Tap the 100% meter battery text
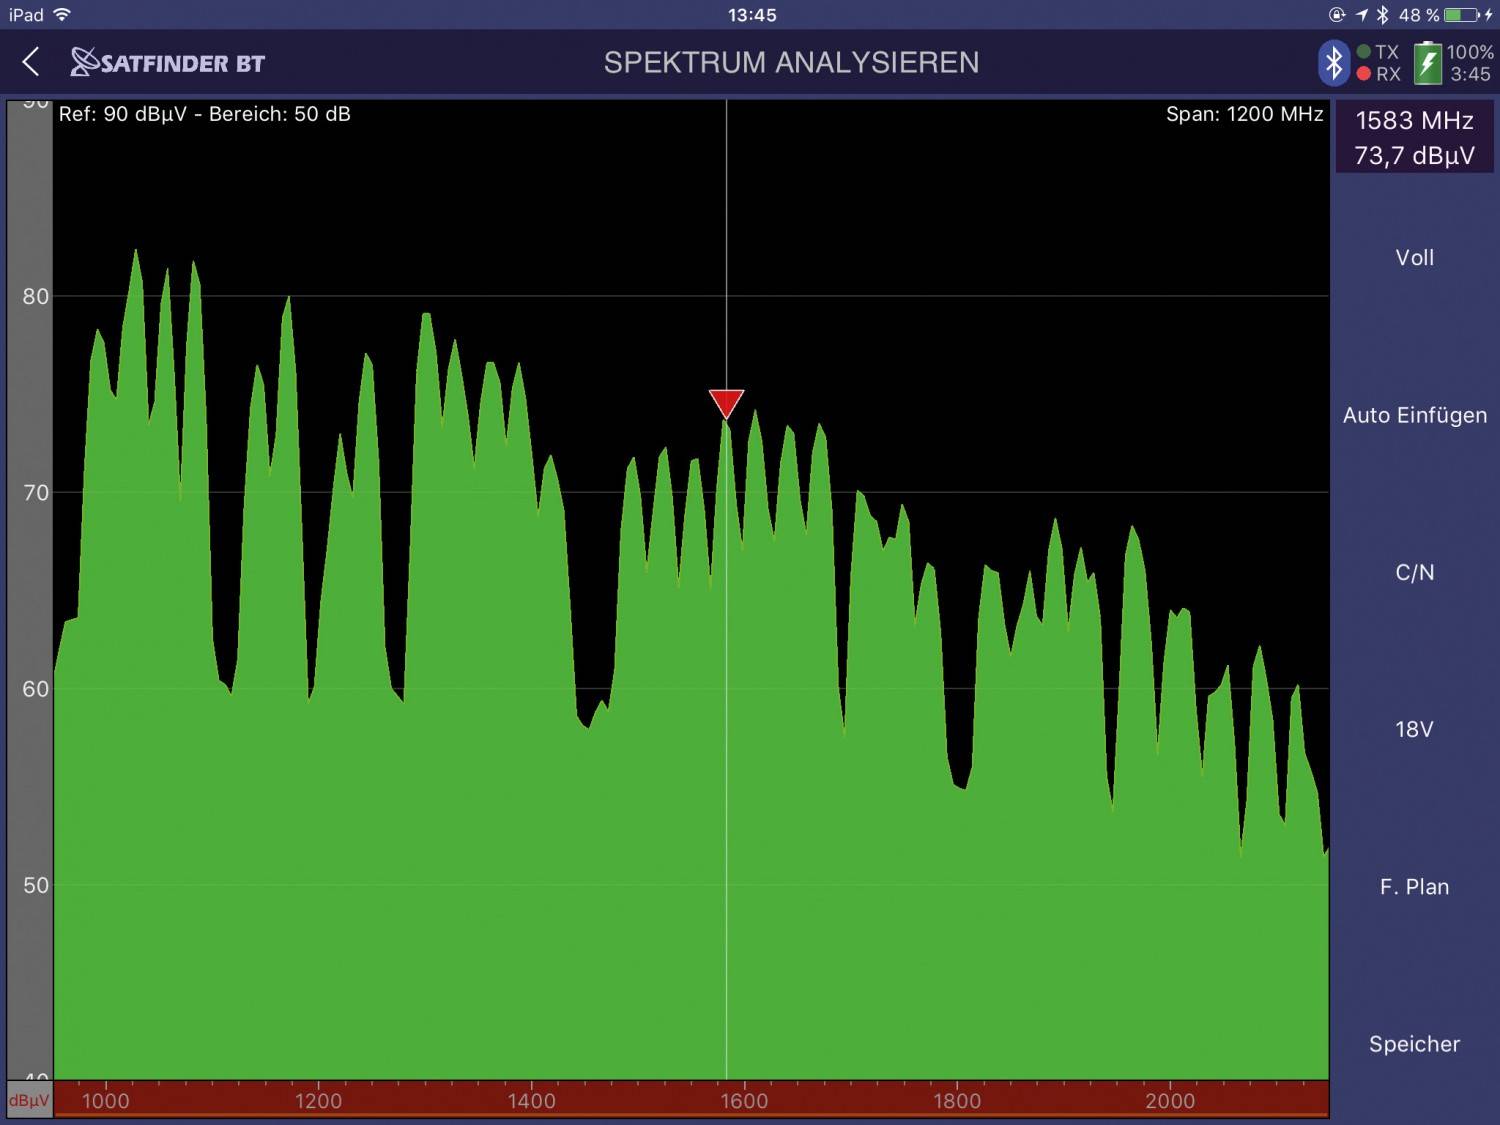1500x1125 pixels. click(1469, 52)
